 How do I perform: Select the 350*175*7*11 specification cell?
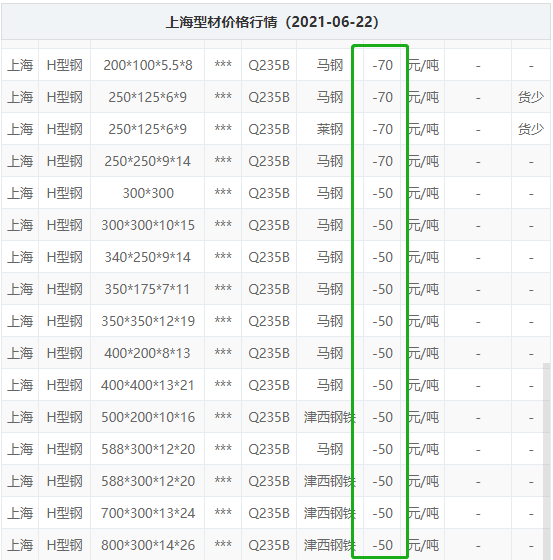click(148, 289)
